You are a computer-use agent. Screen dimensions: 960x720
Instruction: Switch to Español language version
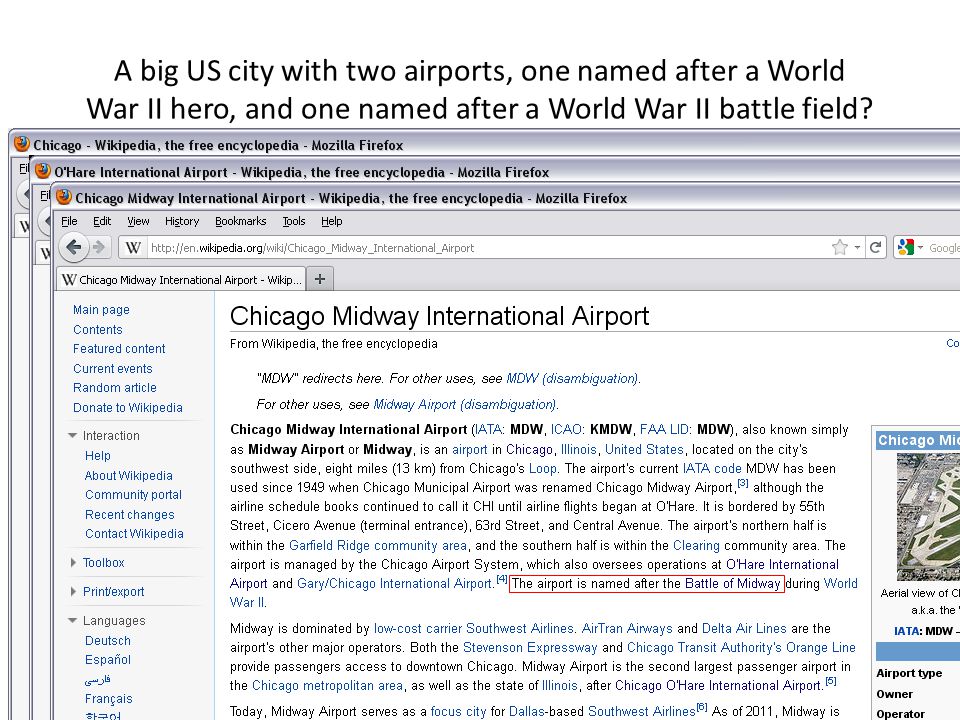tap(108, 659)
